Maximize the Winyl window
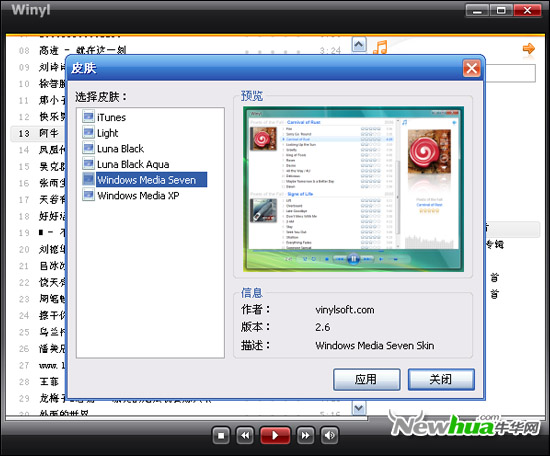The height and width of the screenshot is (456, 550). [501, 11]
